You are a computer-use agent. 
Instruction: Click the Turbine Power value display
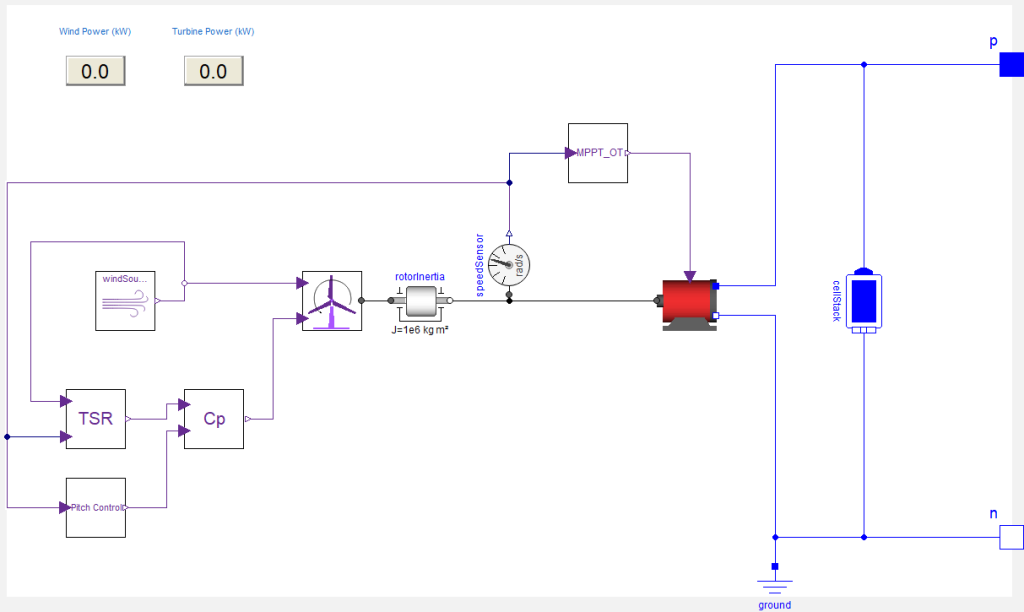click(x=214, y=71)
